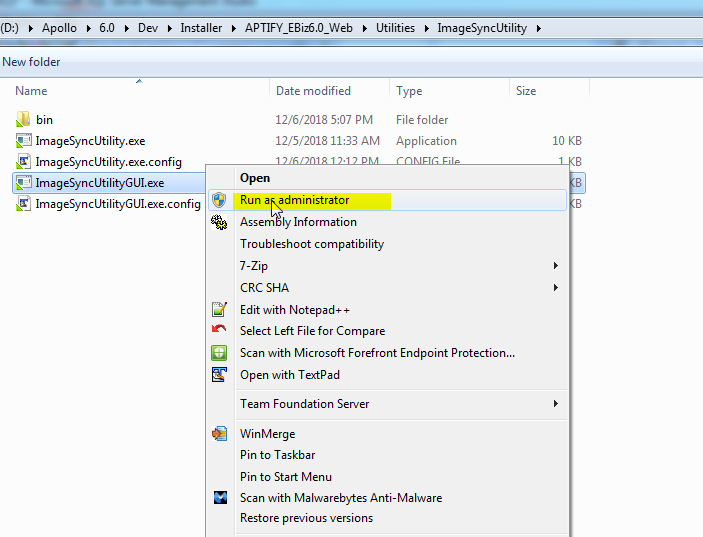Viewport: 703px width, 537px height.
Task: Choose Scan with Malwarebytes Anti-Malware
Action: click(341, 498)
